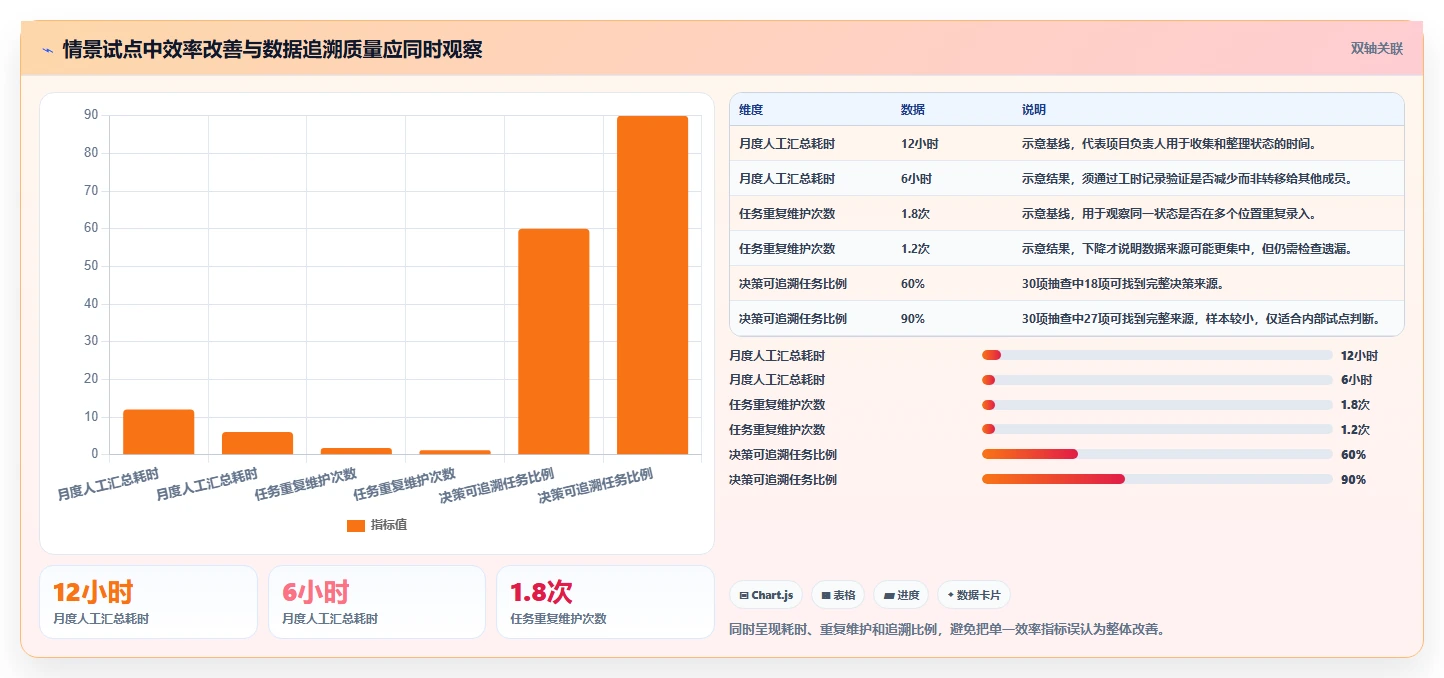Open the 1.8次 任务重复维护次数 data card
1444x678 pixels.
point(605,602)
